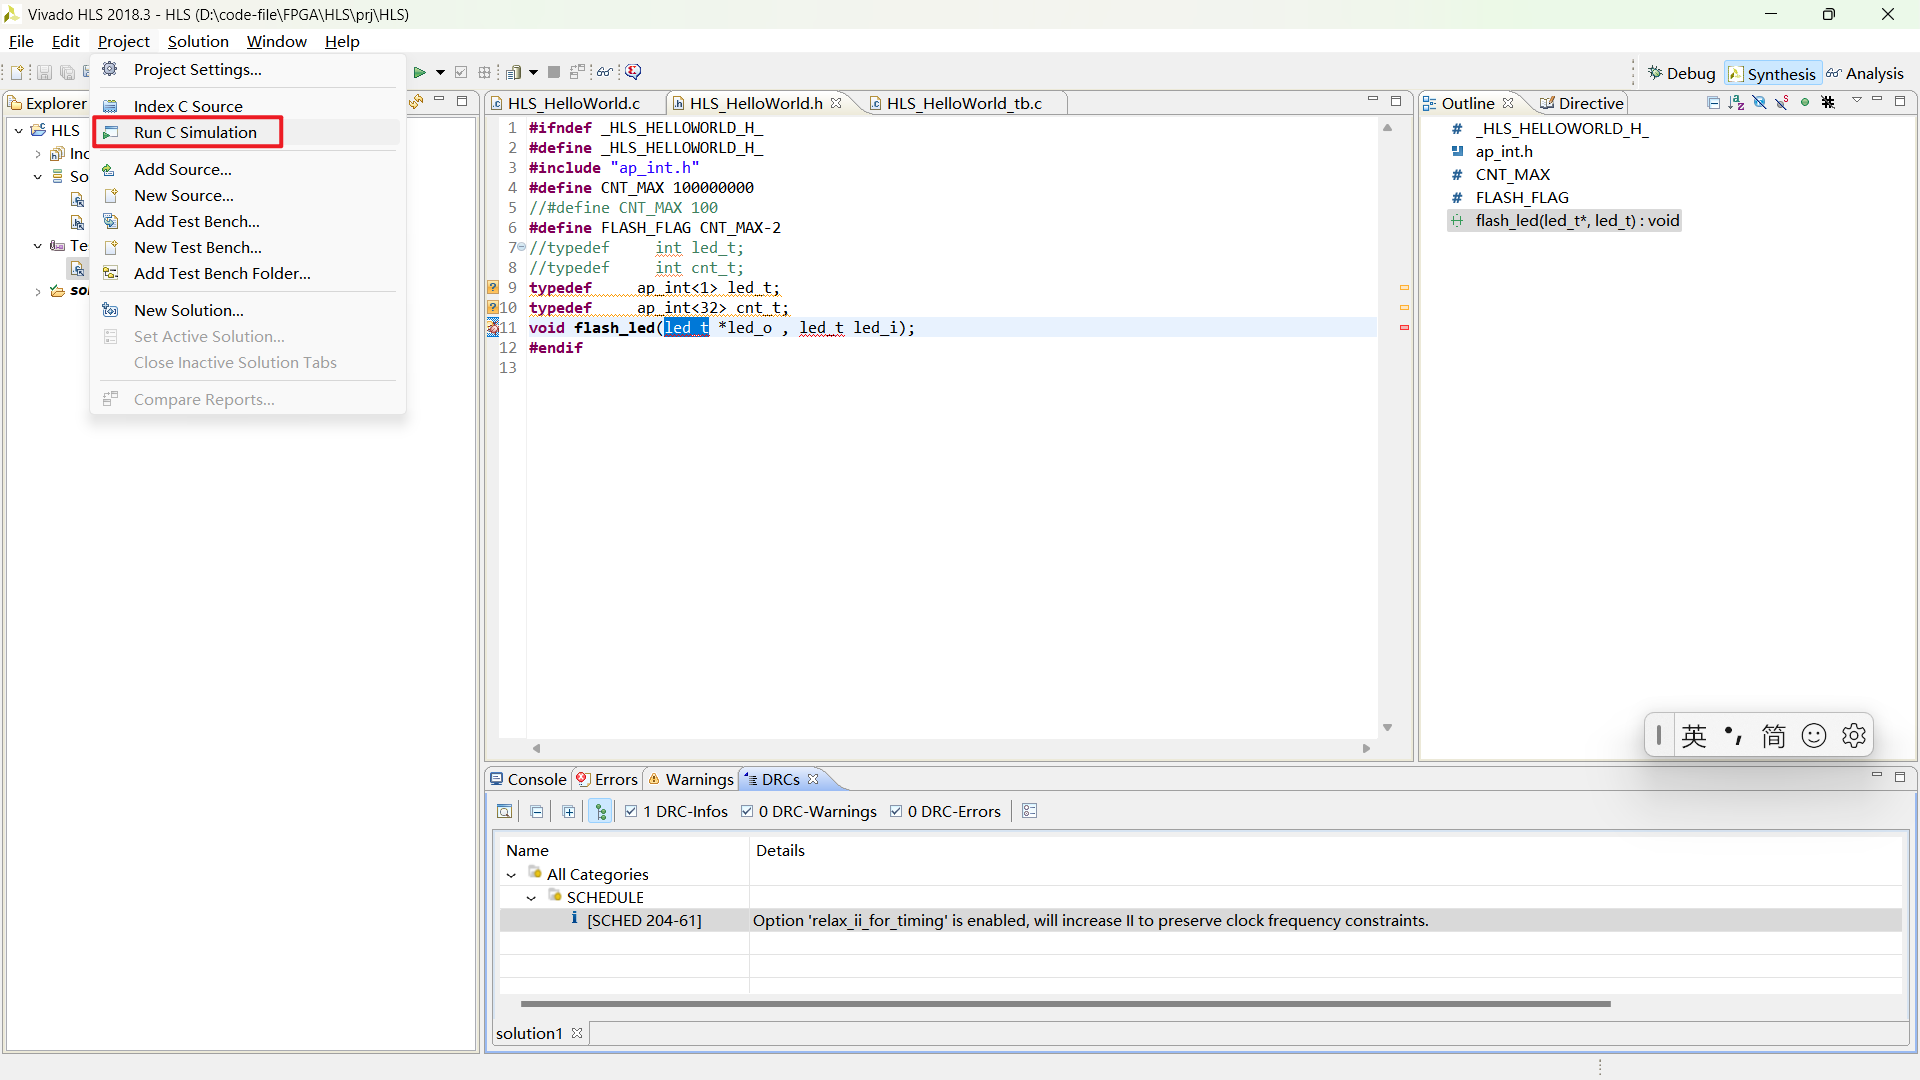Open the Solution menu

198,41
